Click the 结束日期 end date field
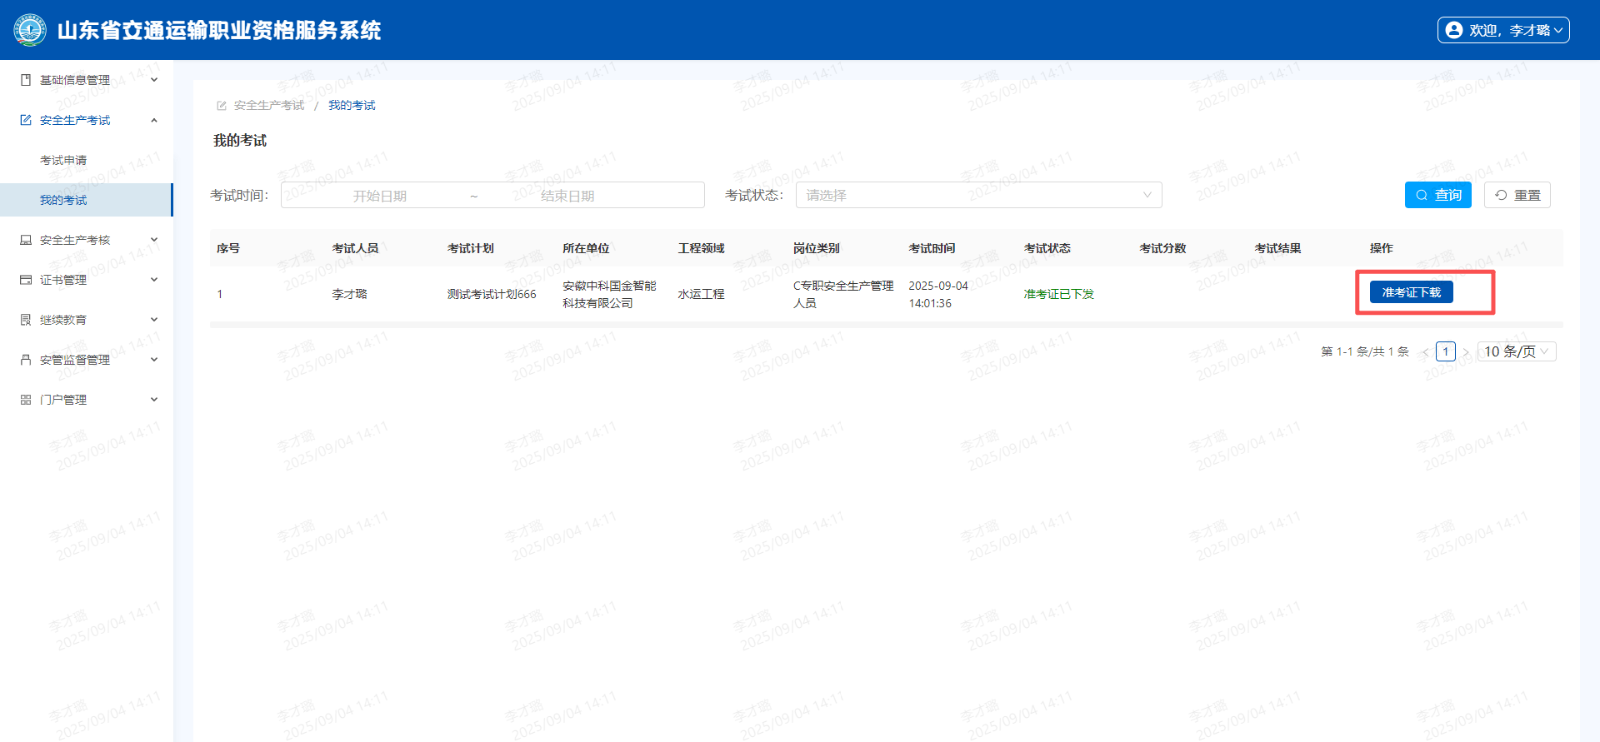The width and height of the screenshot is (1600, 742). [x=568, y=196]
